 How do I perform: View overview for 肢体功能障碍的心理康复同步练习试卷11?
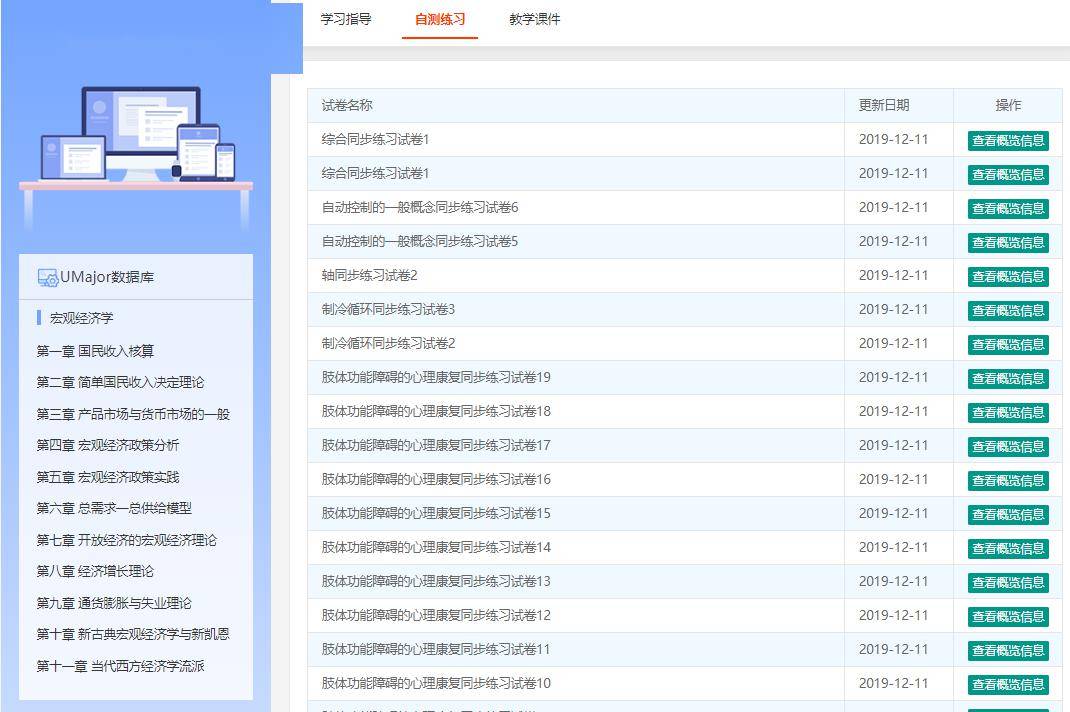pos(1008,651)
